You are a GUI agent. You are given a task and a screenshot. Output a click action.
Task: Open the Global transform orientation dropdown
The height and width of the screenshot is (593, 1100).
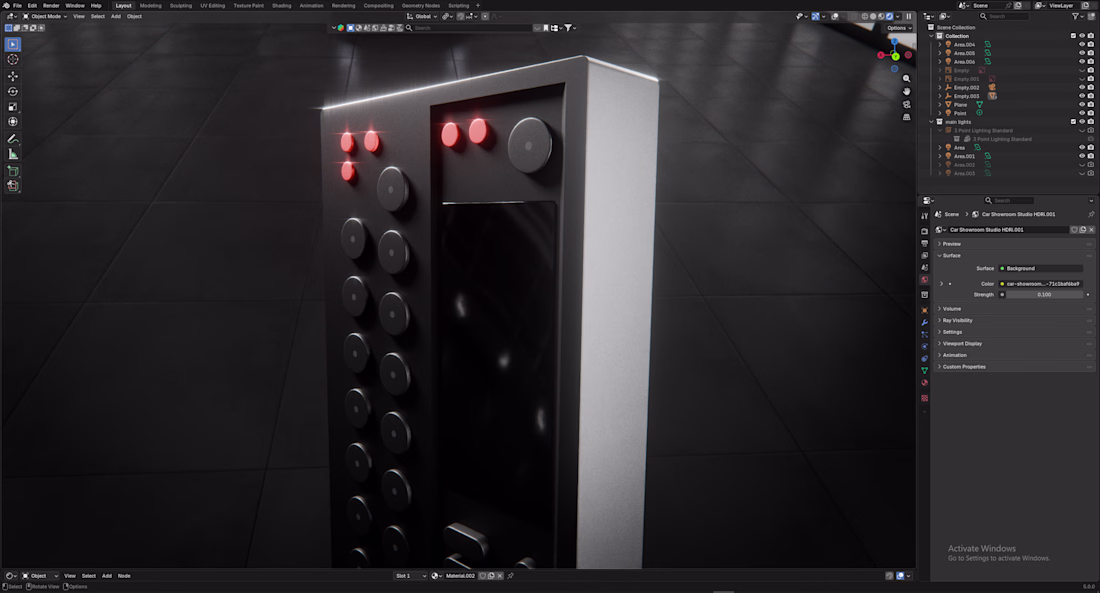click(x=422, y=16)
